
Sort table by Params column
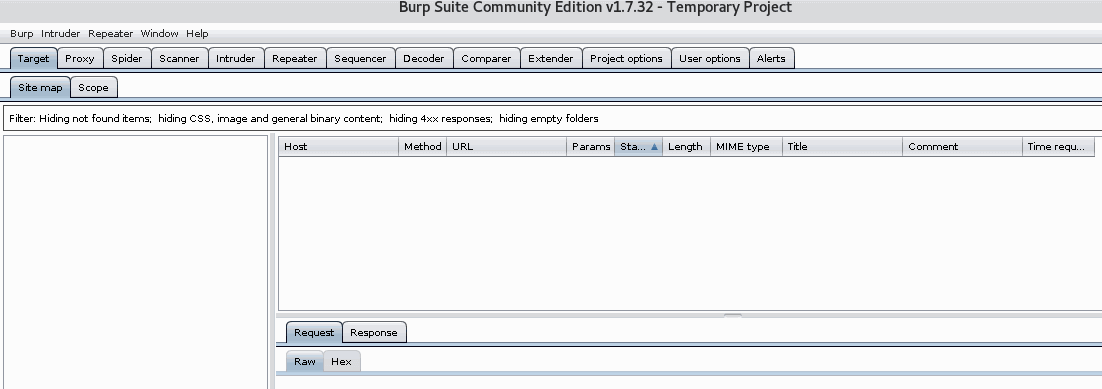point(591,146)
